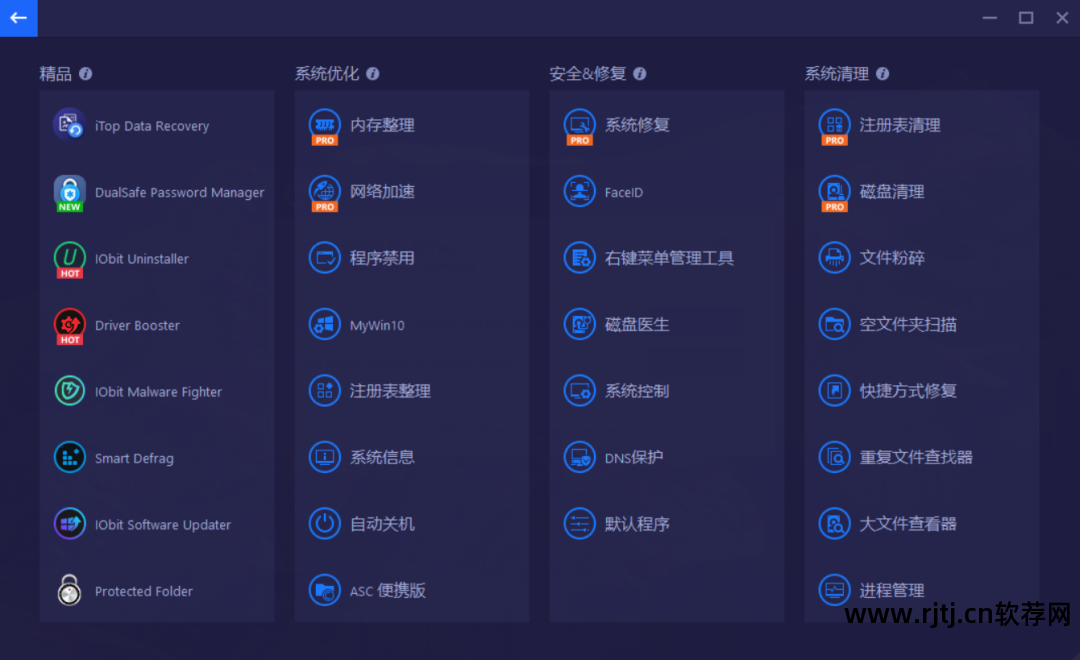Click the 系统修复 icon
Viewport: 1080px width, 660px height.
[x=579, y=126]
